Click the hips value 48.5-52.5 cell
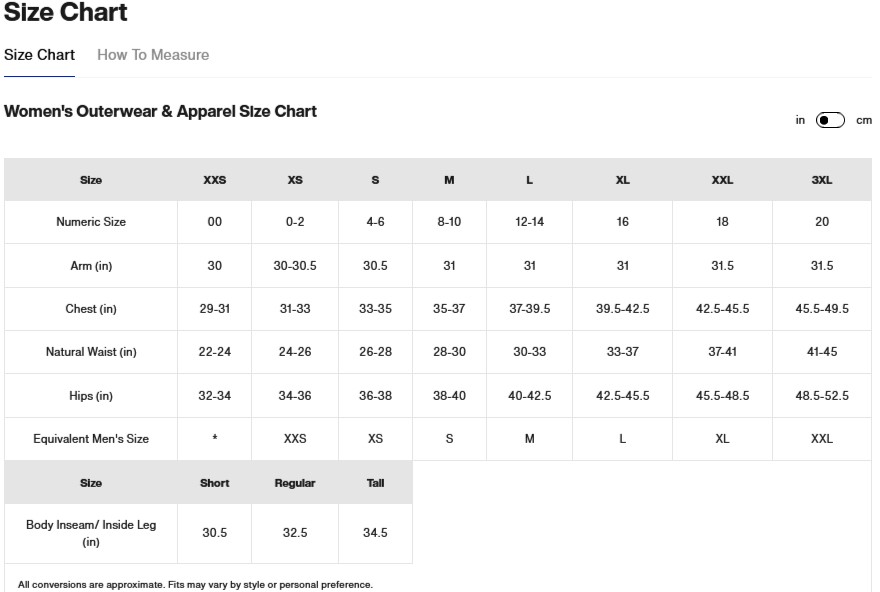Viewport: 880px width, 592px height. pos(821,396)
